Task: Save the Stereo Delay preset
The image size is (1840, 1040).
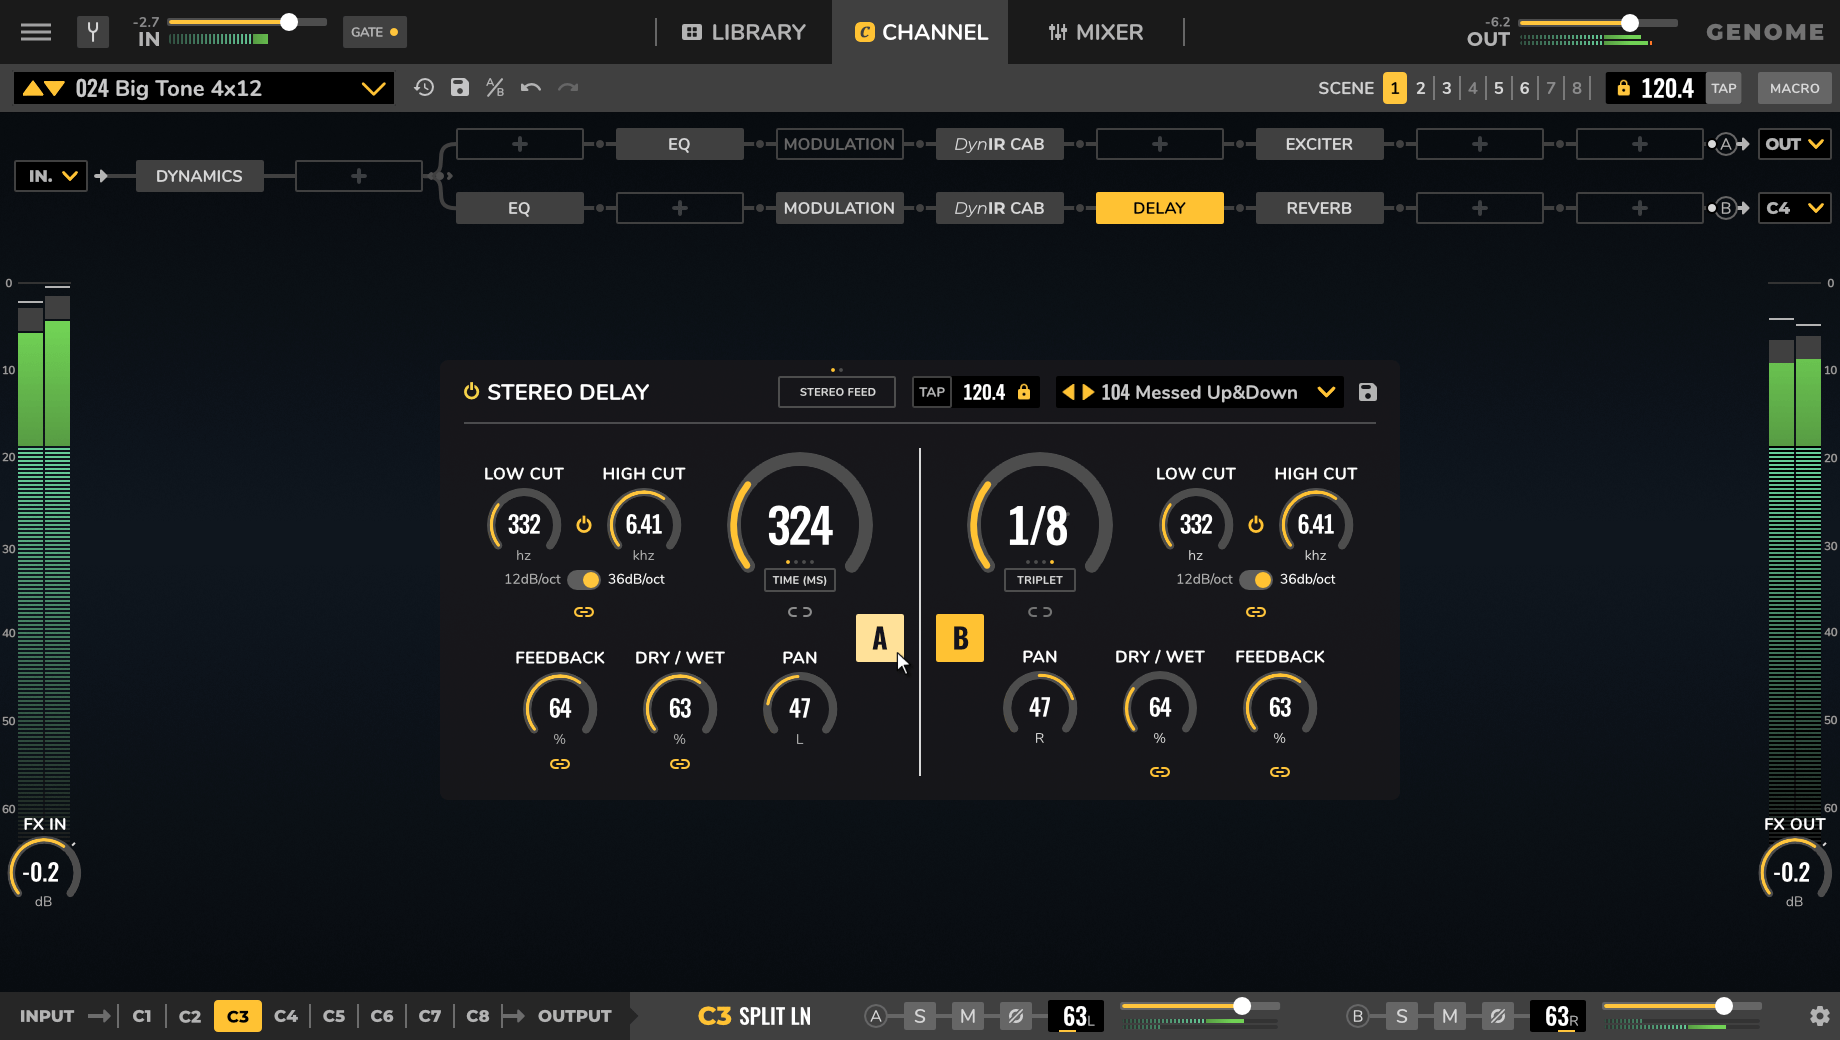Action: tap(1367, 392)
